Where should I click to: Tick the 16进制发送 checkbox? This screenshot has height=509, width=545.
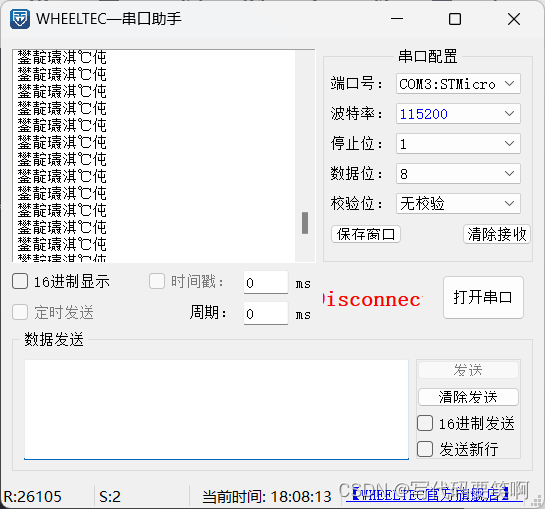click(x=425, y=423)
